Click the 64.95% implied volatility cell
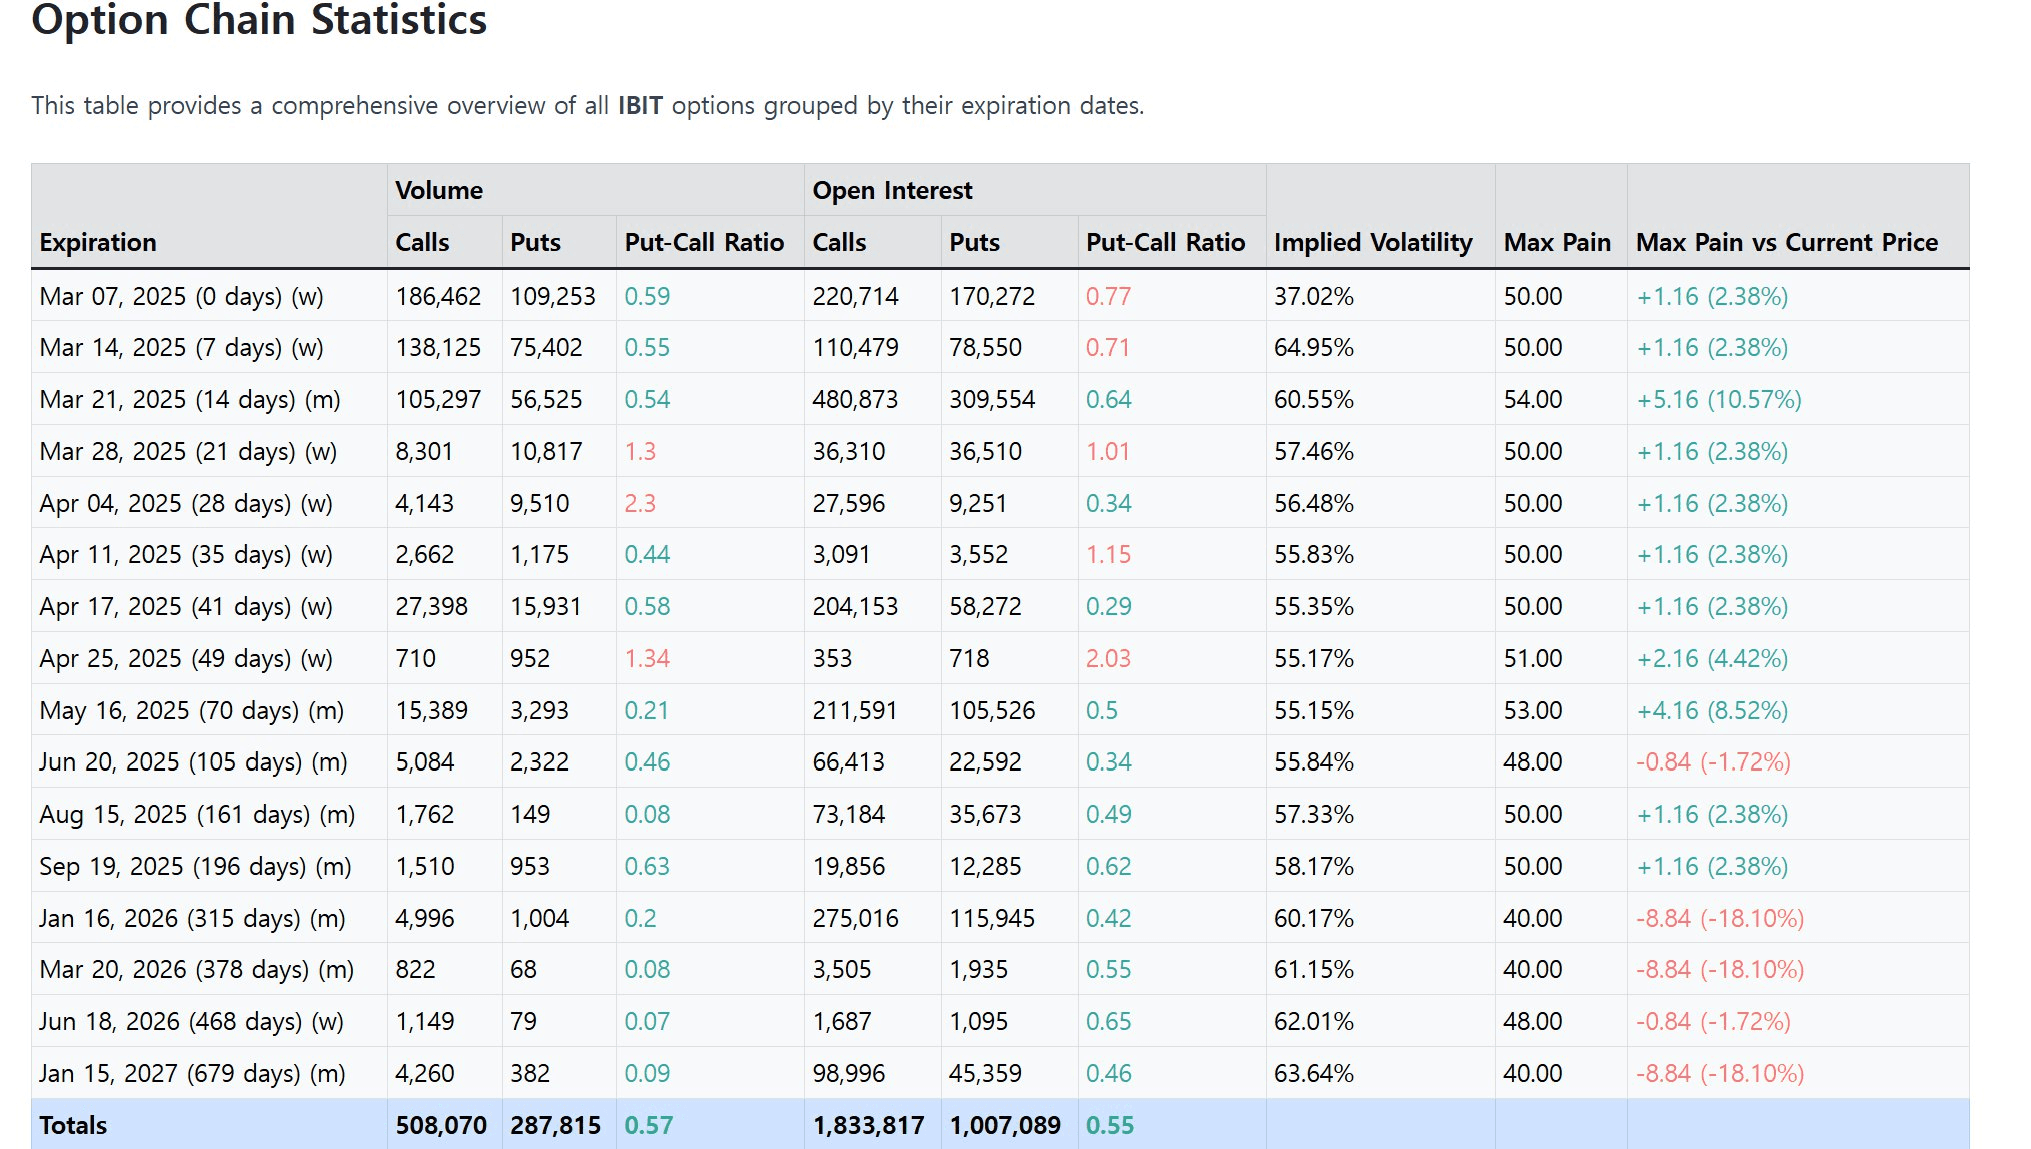2031x1149 pixels. (x=1314, y=347)
